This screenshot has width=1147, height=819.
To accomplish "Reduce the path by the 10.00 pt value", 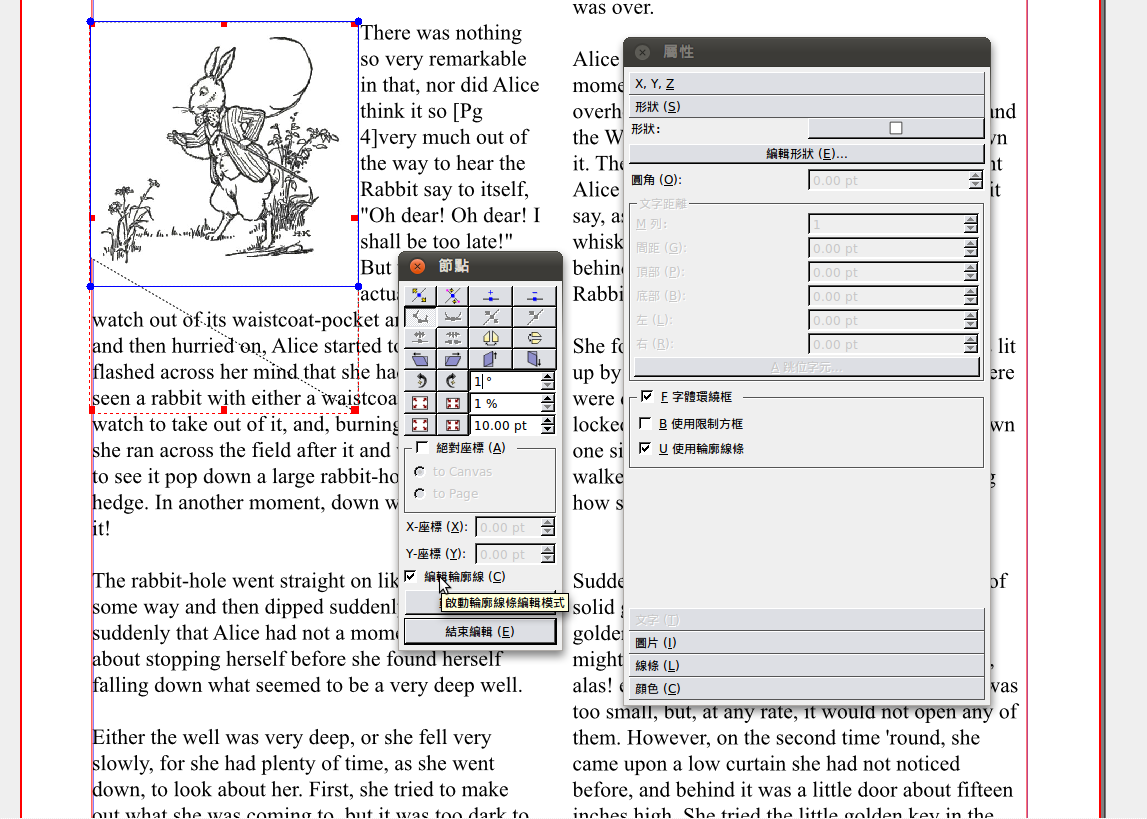I will click(453, 425).
